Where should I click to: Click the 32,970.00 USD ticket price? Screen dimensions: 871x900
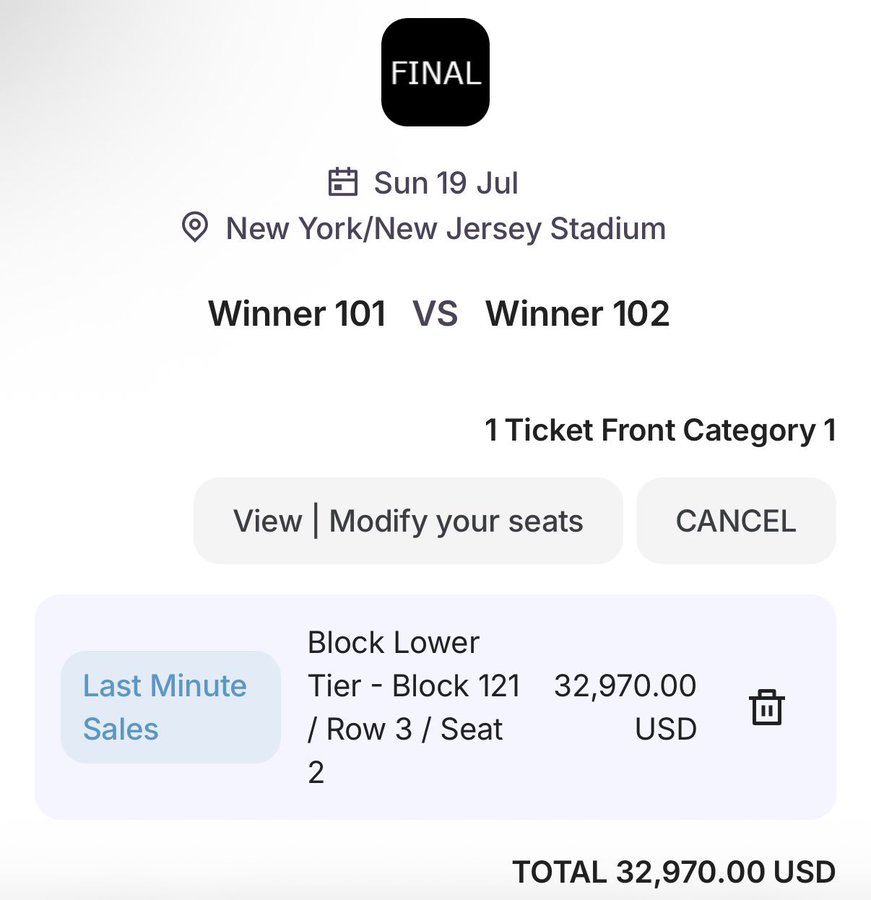[x=625, y=707]
